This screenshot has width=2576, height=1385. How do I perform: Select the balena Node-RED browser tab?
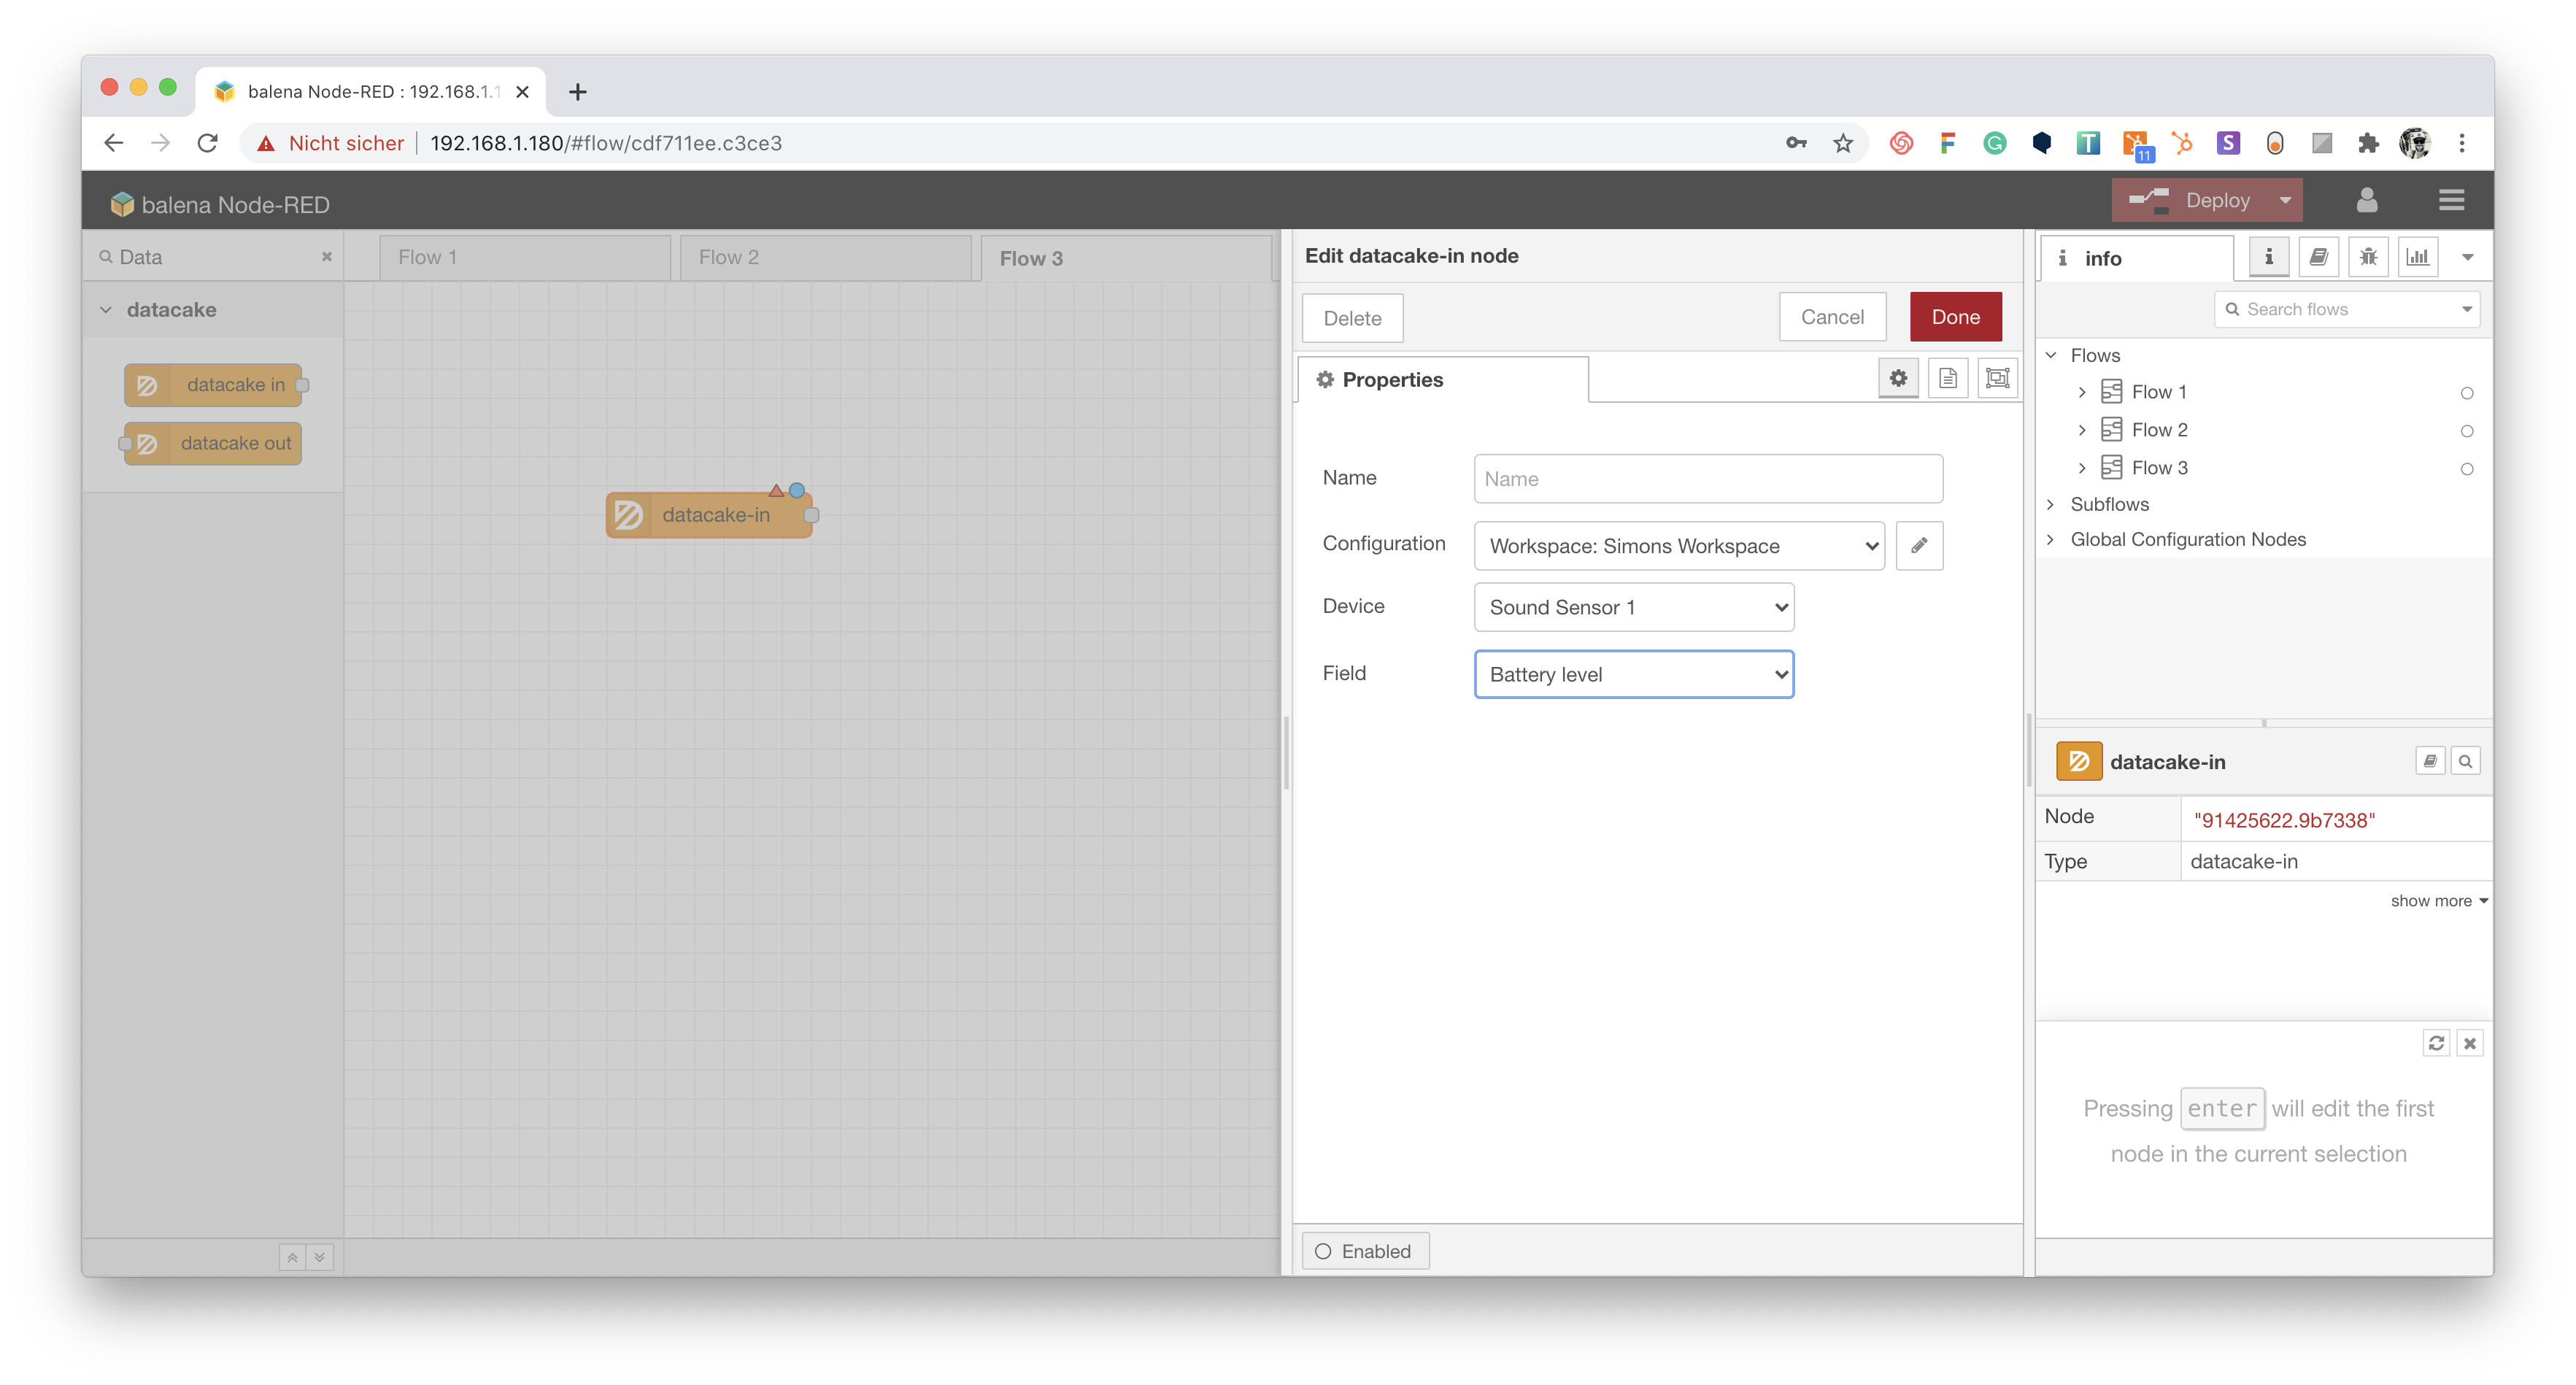pyautogui.click(x=371, y=91)
